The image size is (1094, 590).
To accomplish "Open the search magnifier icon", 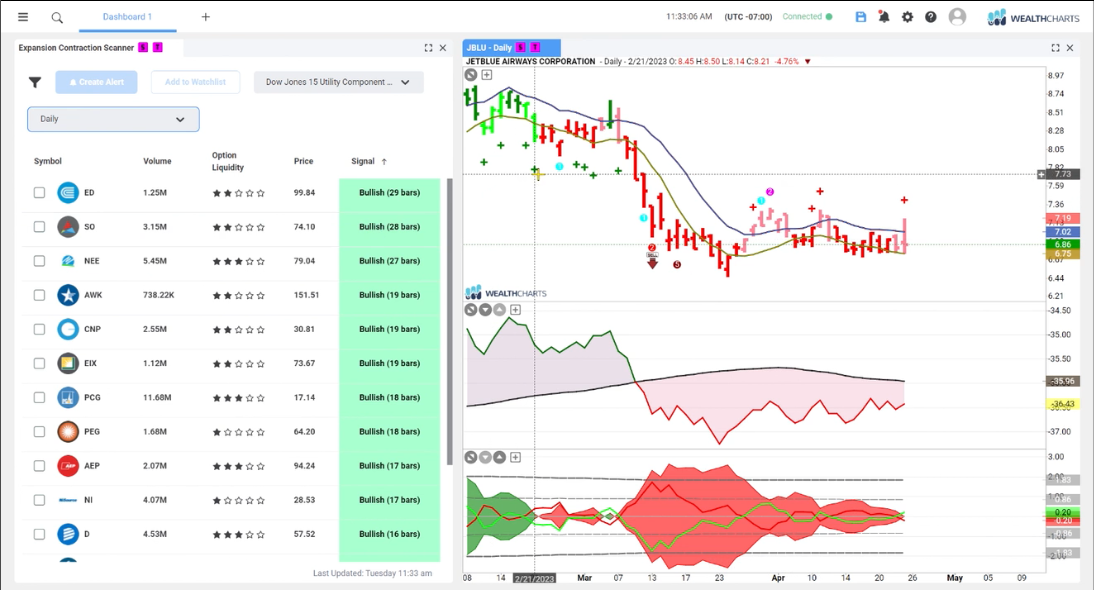I will click(57, 17).
